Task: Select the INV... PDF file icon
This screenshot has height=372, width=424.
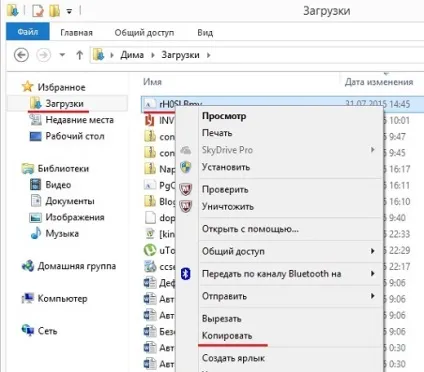Action: click(x=150, y=120)
